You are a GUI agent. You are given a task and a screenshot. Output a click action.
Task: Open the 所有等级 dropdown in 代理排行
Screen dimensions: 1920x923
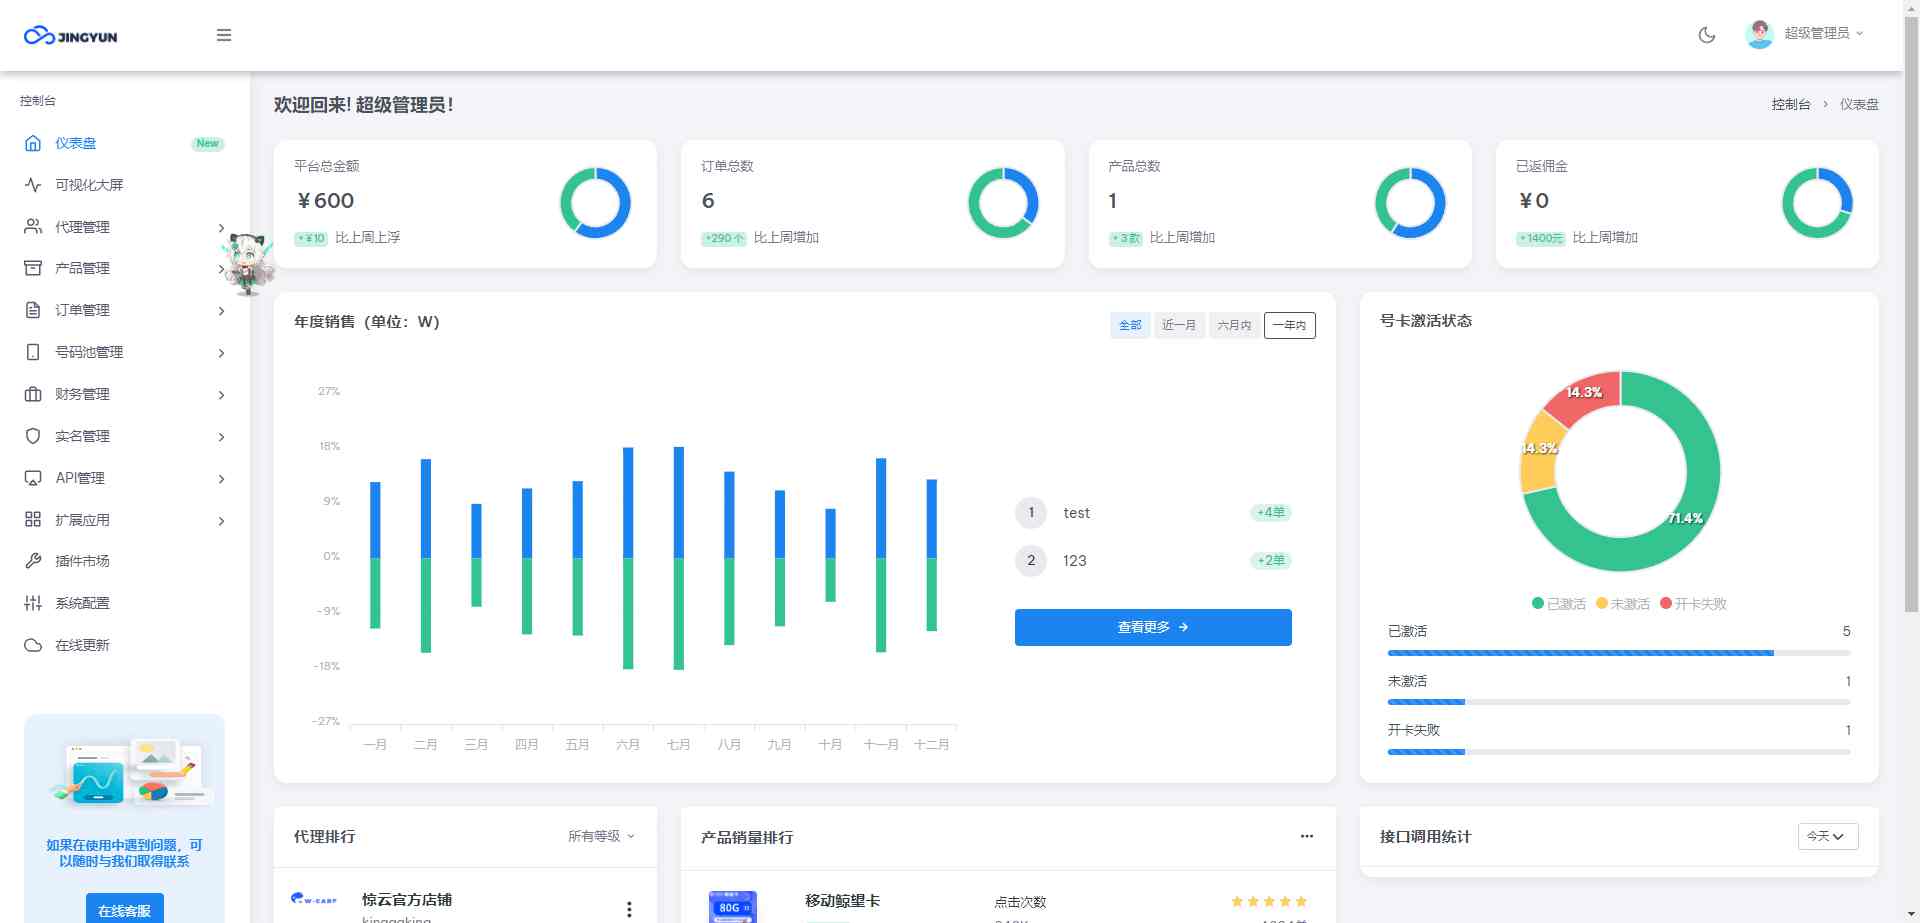tap(601, 836)
